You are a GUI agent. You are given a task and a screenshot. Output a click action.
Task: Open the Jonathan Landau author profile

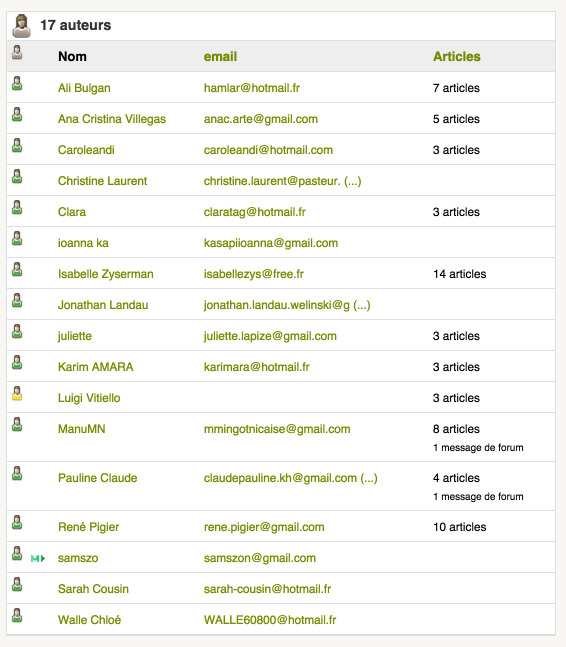point(103,305)
